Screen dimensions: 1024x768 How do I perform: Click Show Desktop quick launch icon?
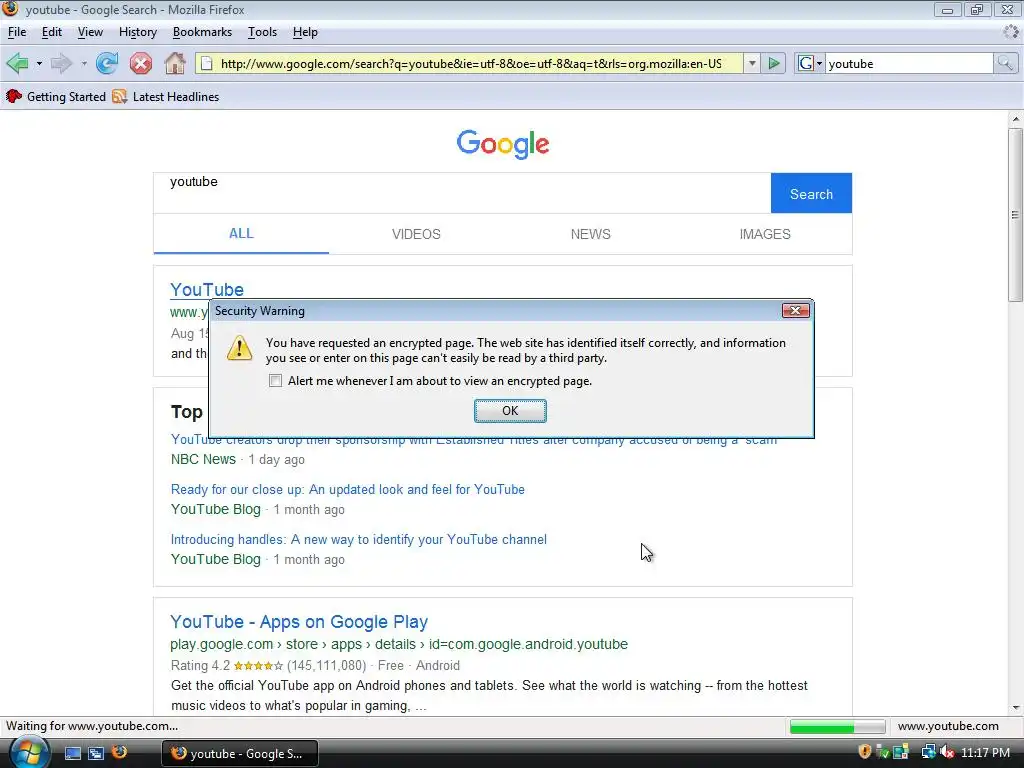pos(72,753)
